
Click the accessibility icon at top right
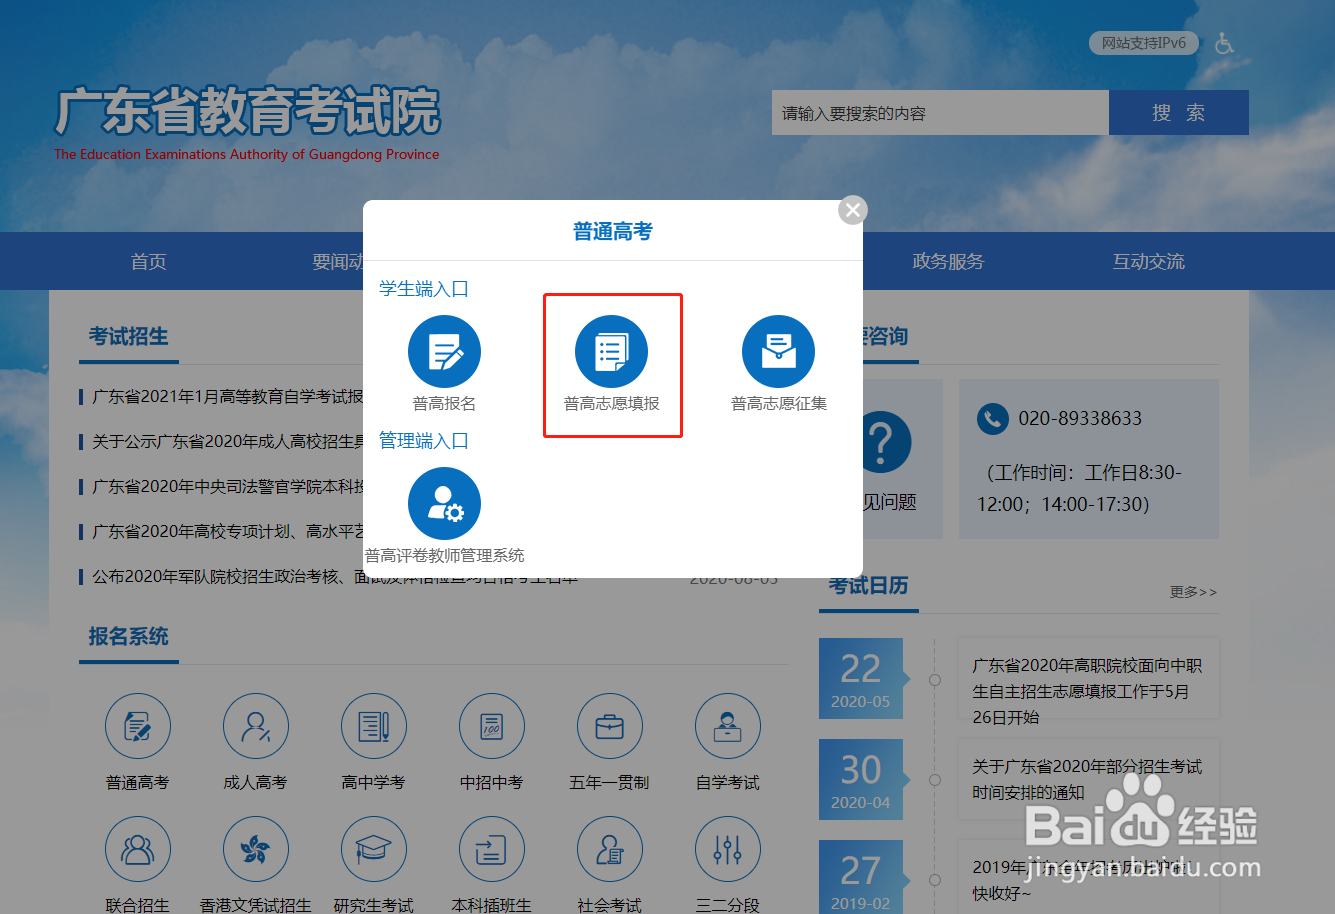tap(1225, 43)
